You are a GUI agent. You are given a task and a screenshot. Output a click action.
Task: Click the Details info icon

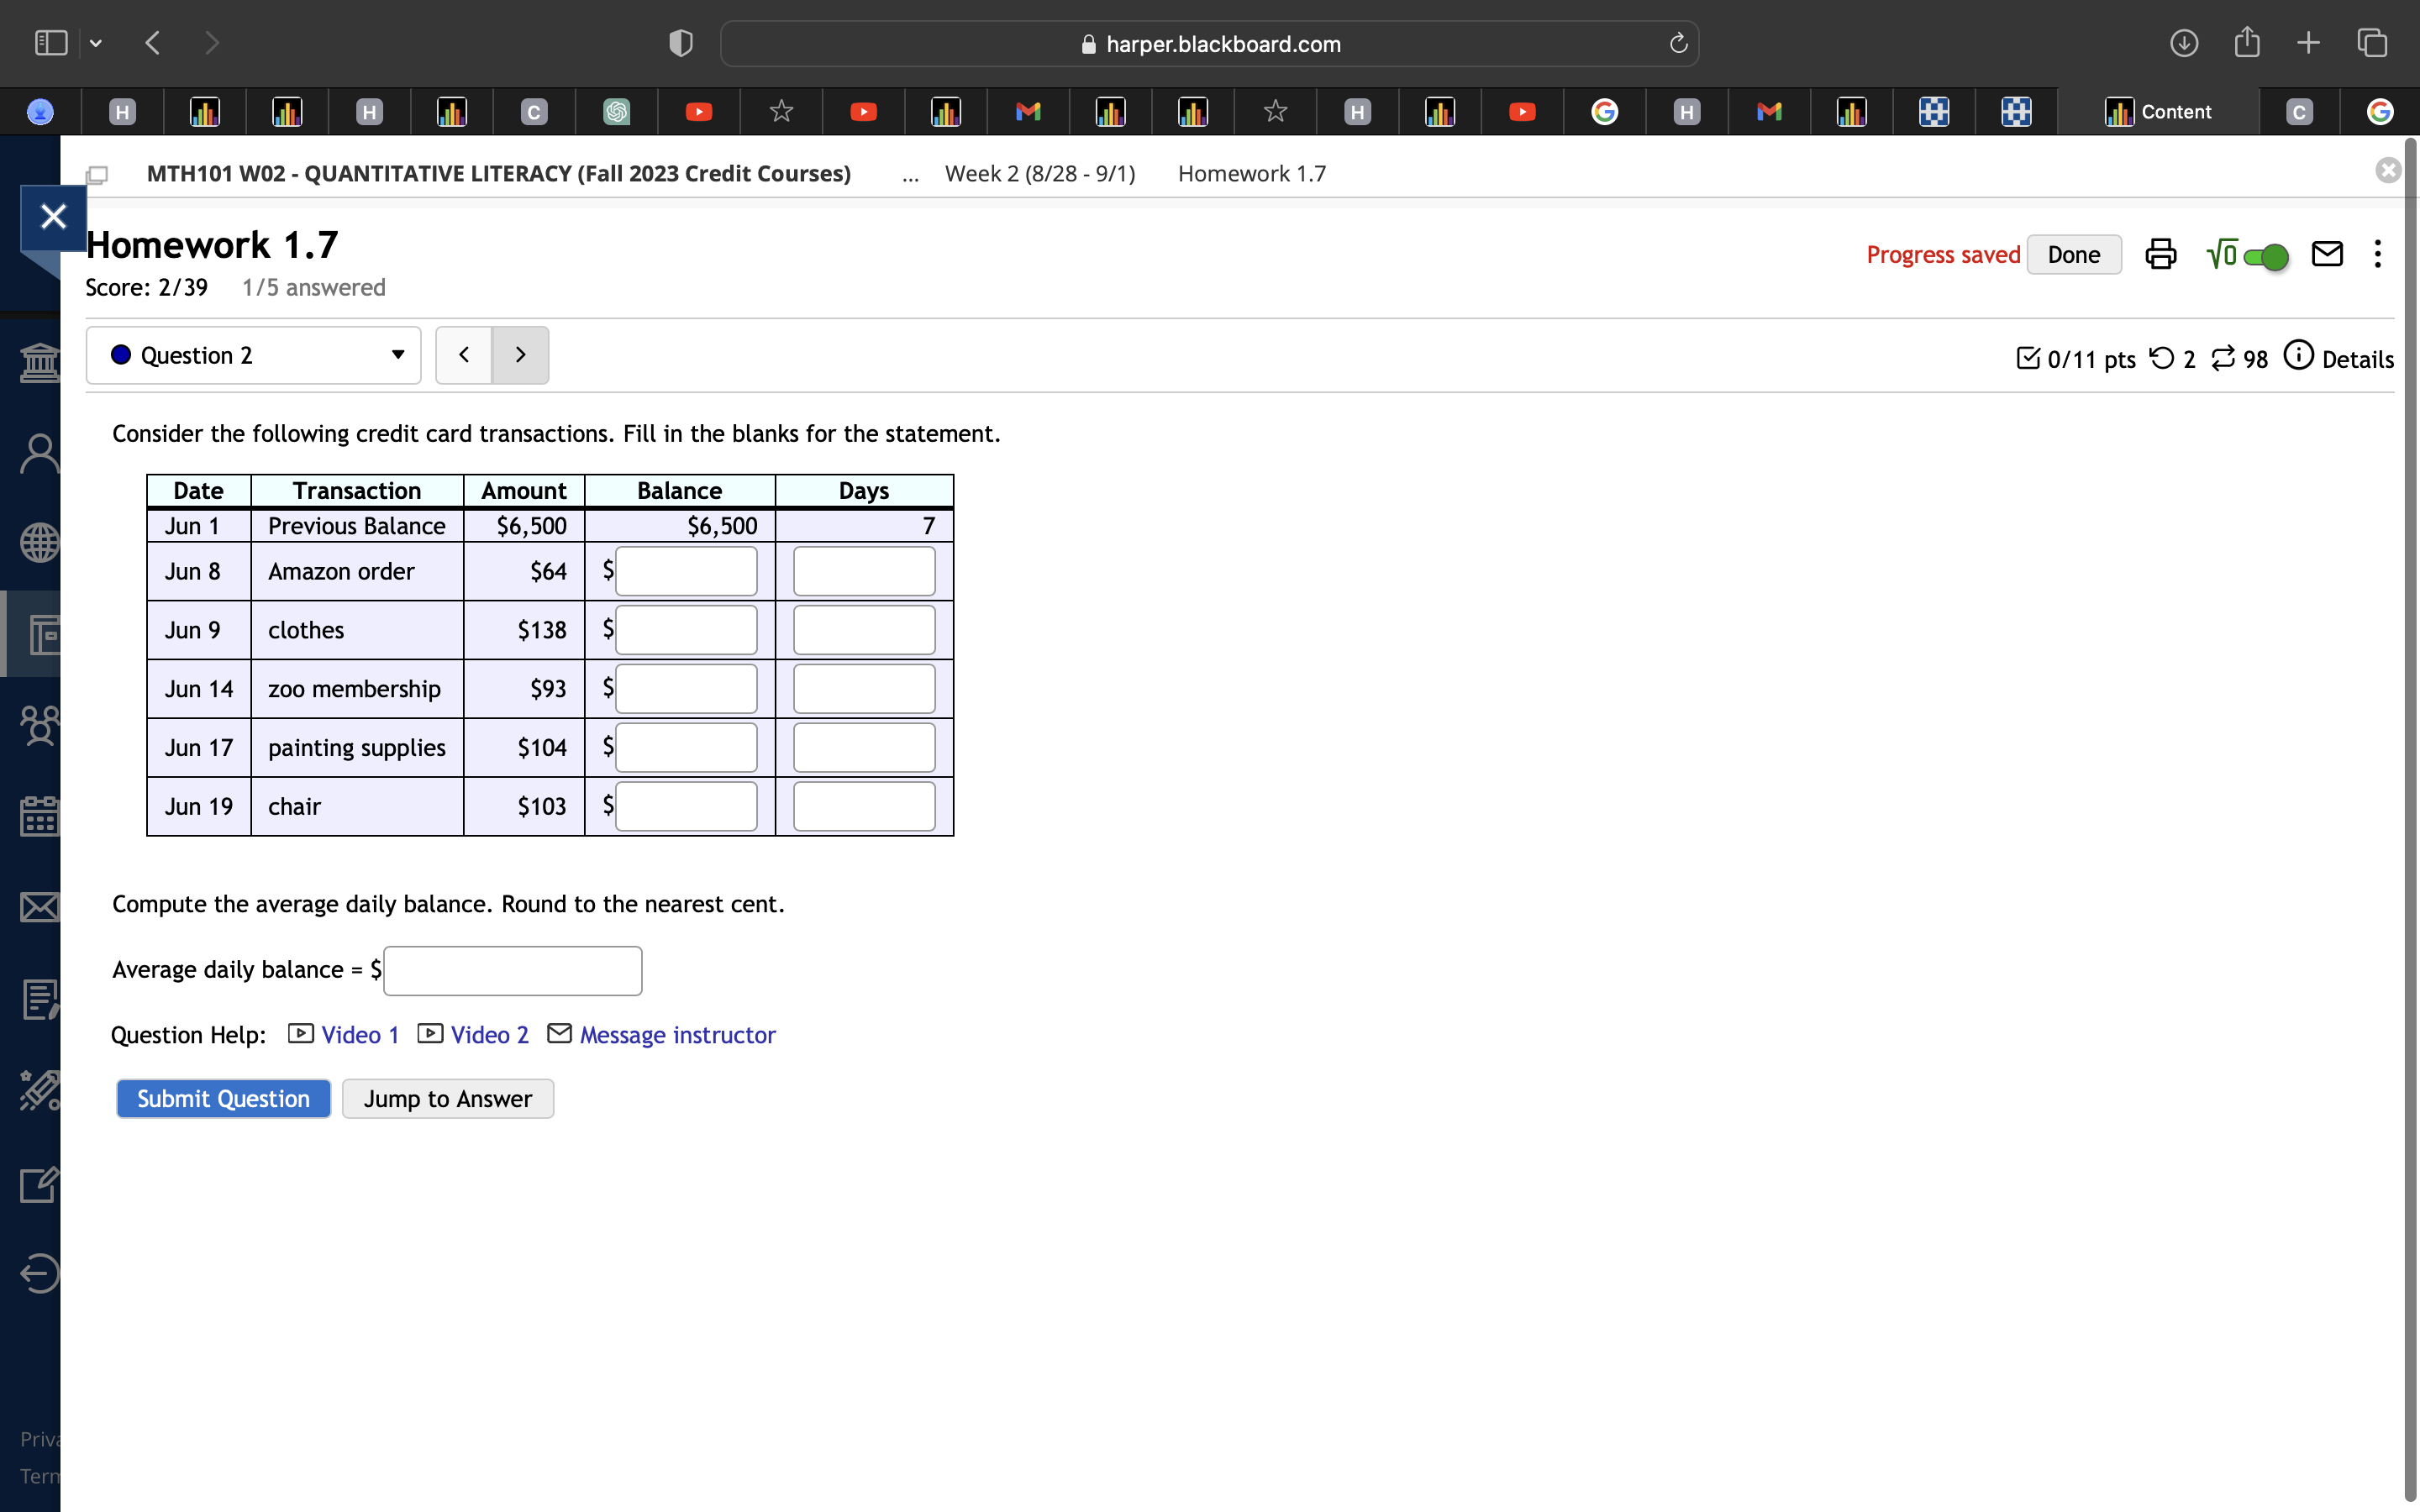(x=2298, y=356)
